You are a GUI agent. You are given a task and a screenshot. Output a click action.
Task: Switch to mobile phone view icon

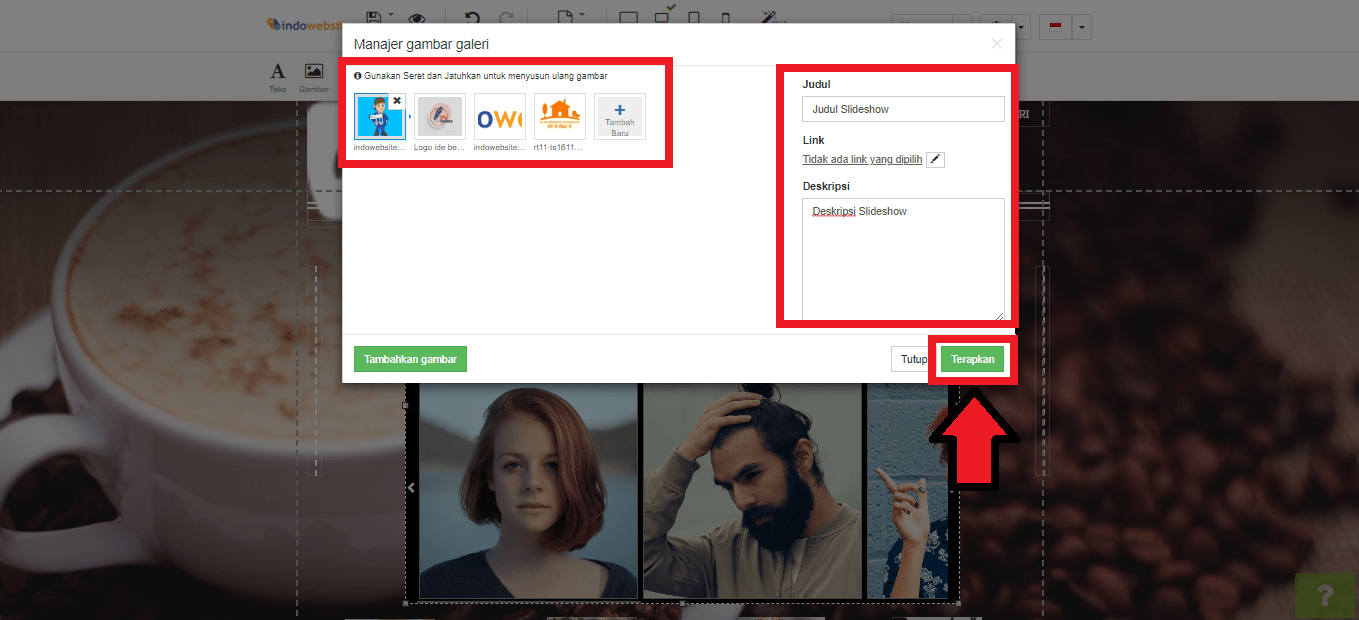[x=726, y=18]
